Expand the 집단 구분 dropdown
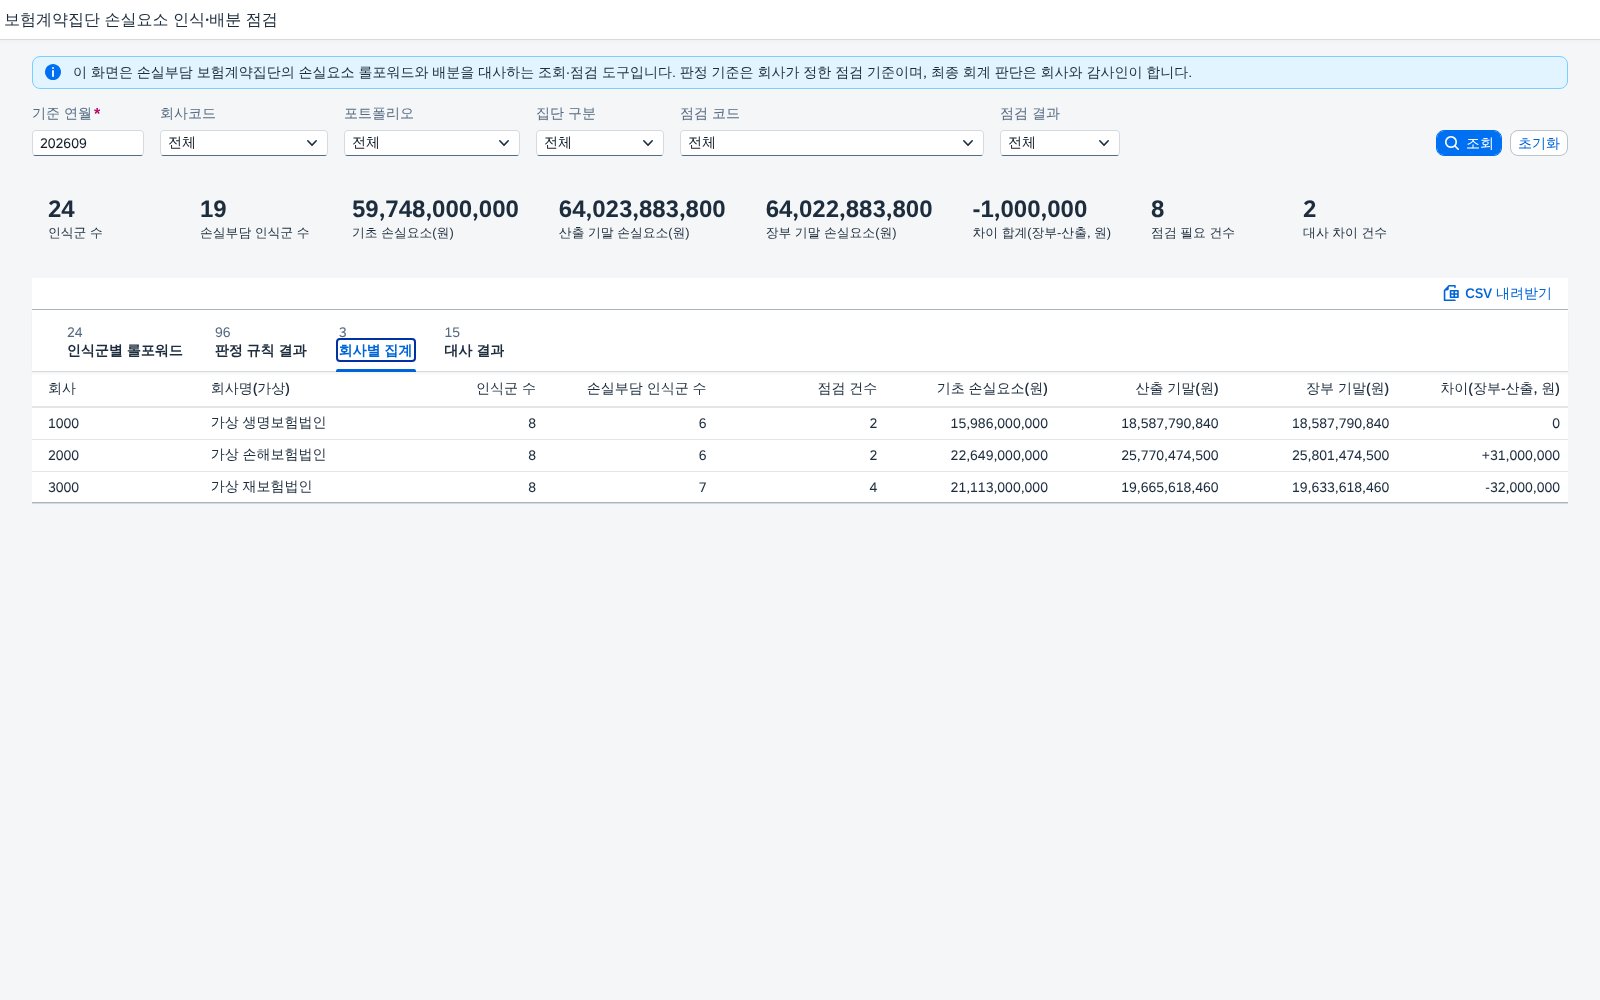This screenshot has width=1600, height=1000. 600,143
